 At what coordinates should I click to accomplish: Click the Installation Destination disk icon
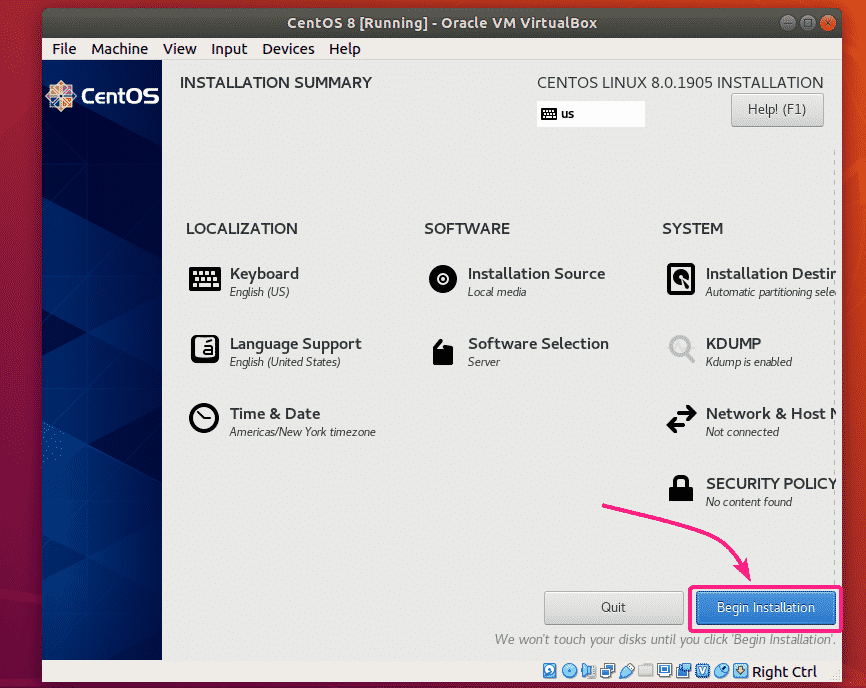681,280
